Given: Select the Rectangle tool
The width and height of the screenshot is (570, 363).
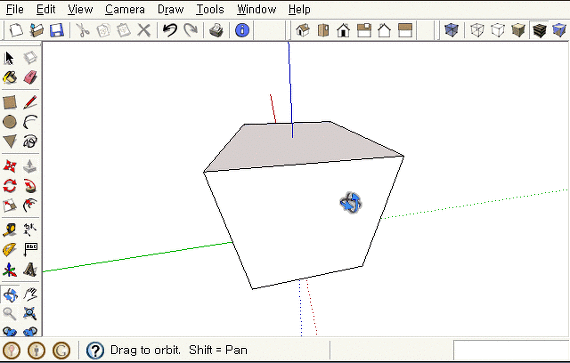Looking at the screenshot, I should 9,102.
